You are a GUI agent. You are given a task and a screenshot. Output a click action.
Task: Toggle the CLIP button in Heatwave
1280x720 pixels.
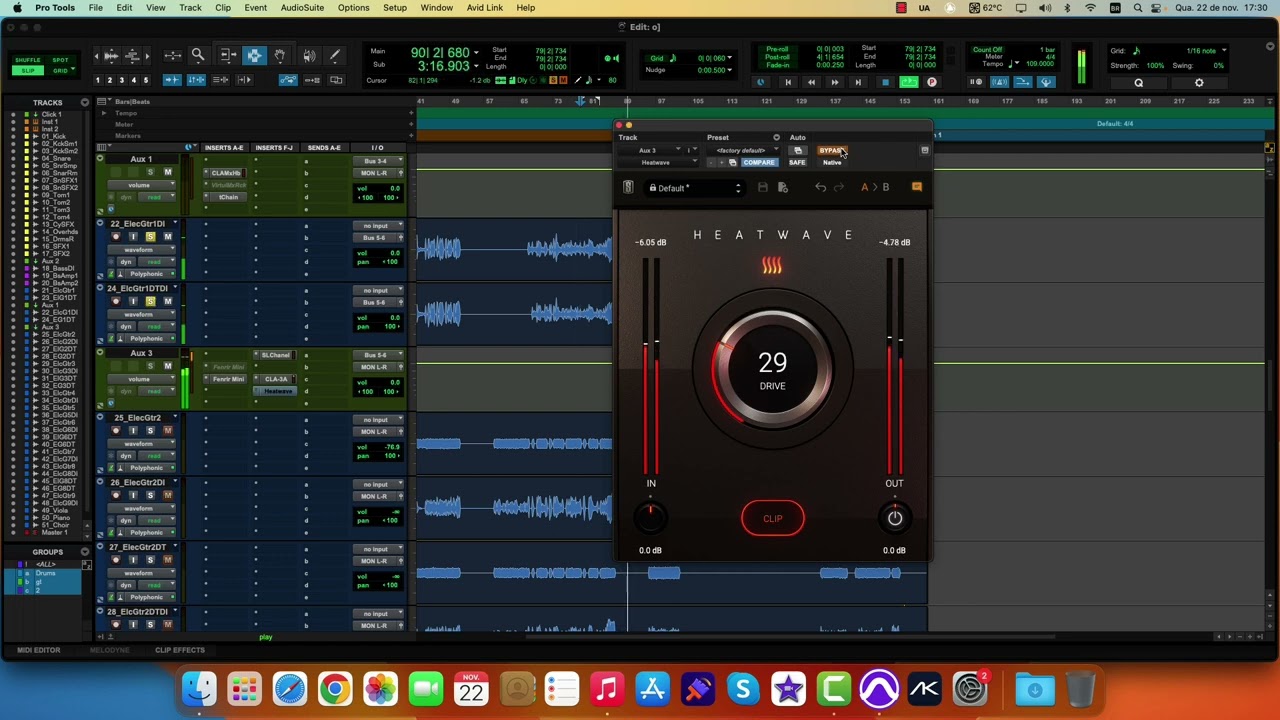coord(772,518)
